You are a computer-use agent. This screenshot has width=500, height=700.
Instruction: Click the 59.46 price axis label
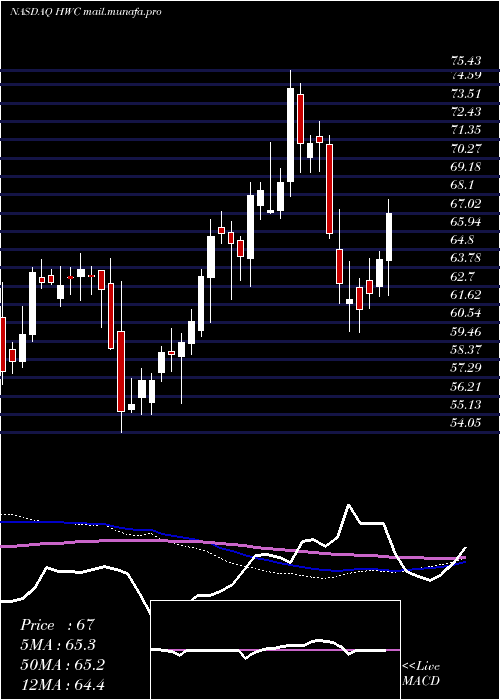pos(465,331)
